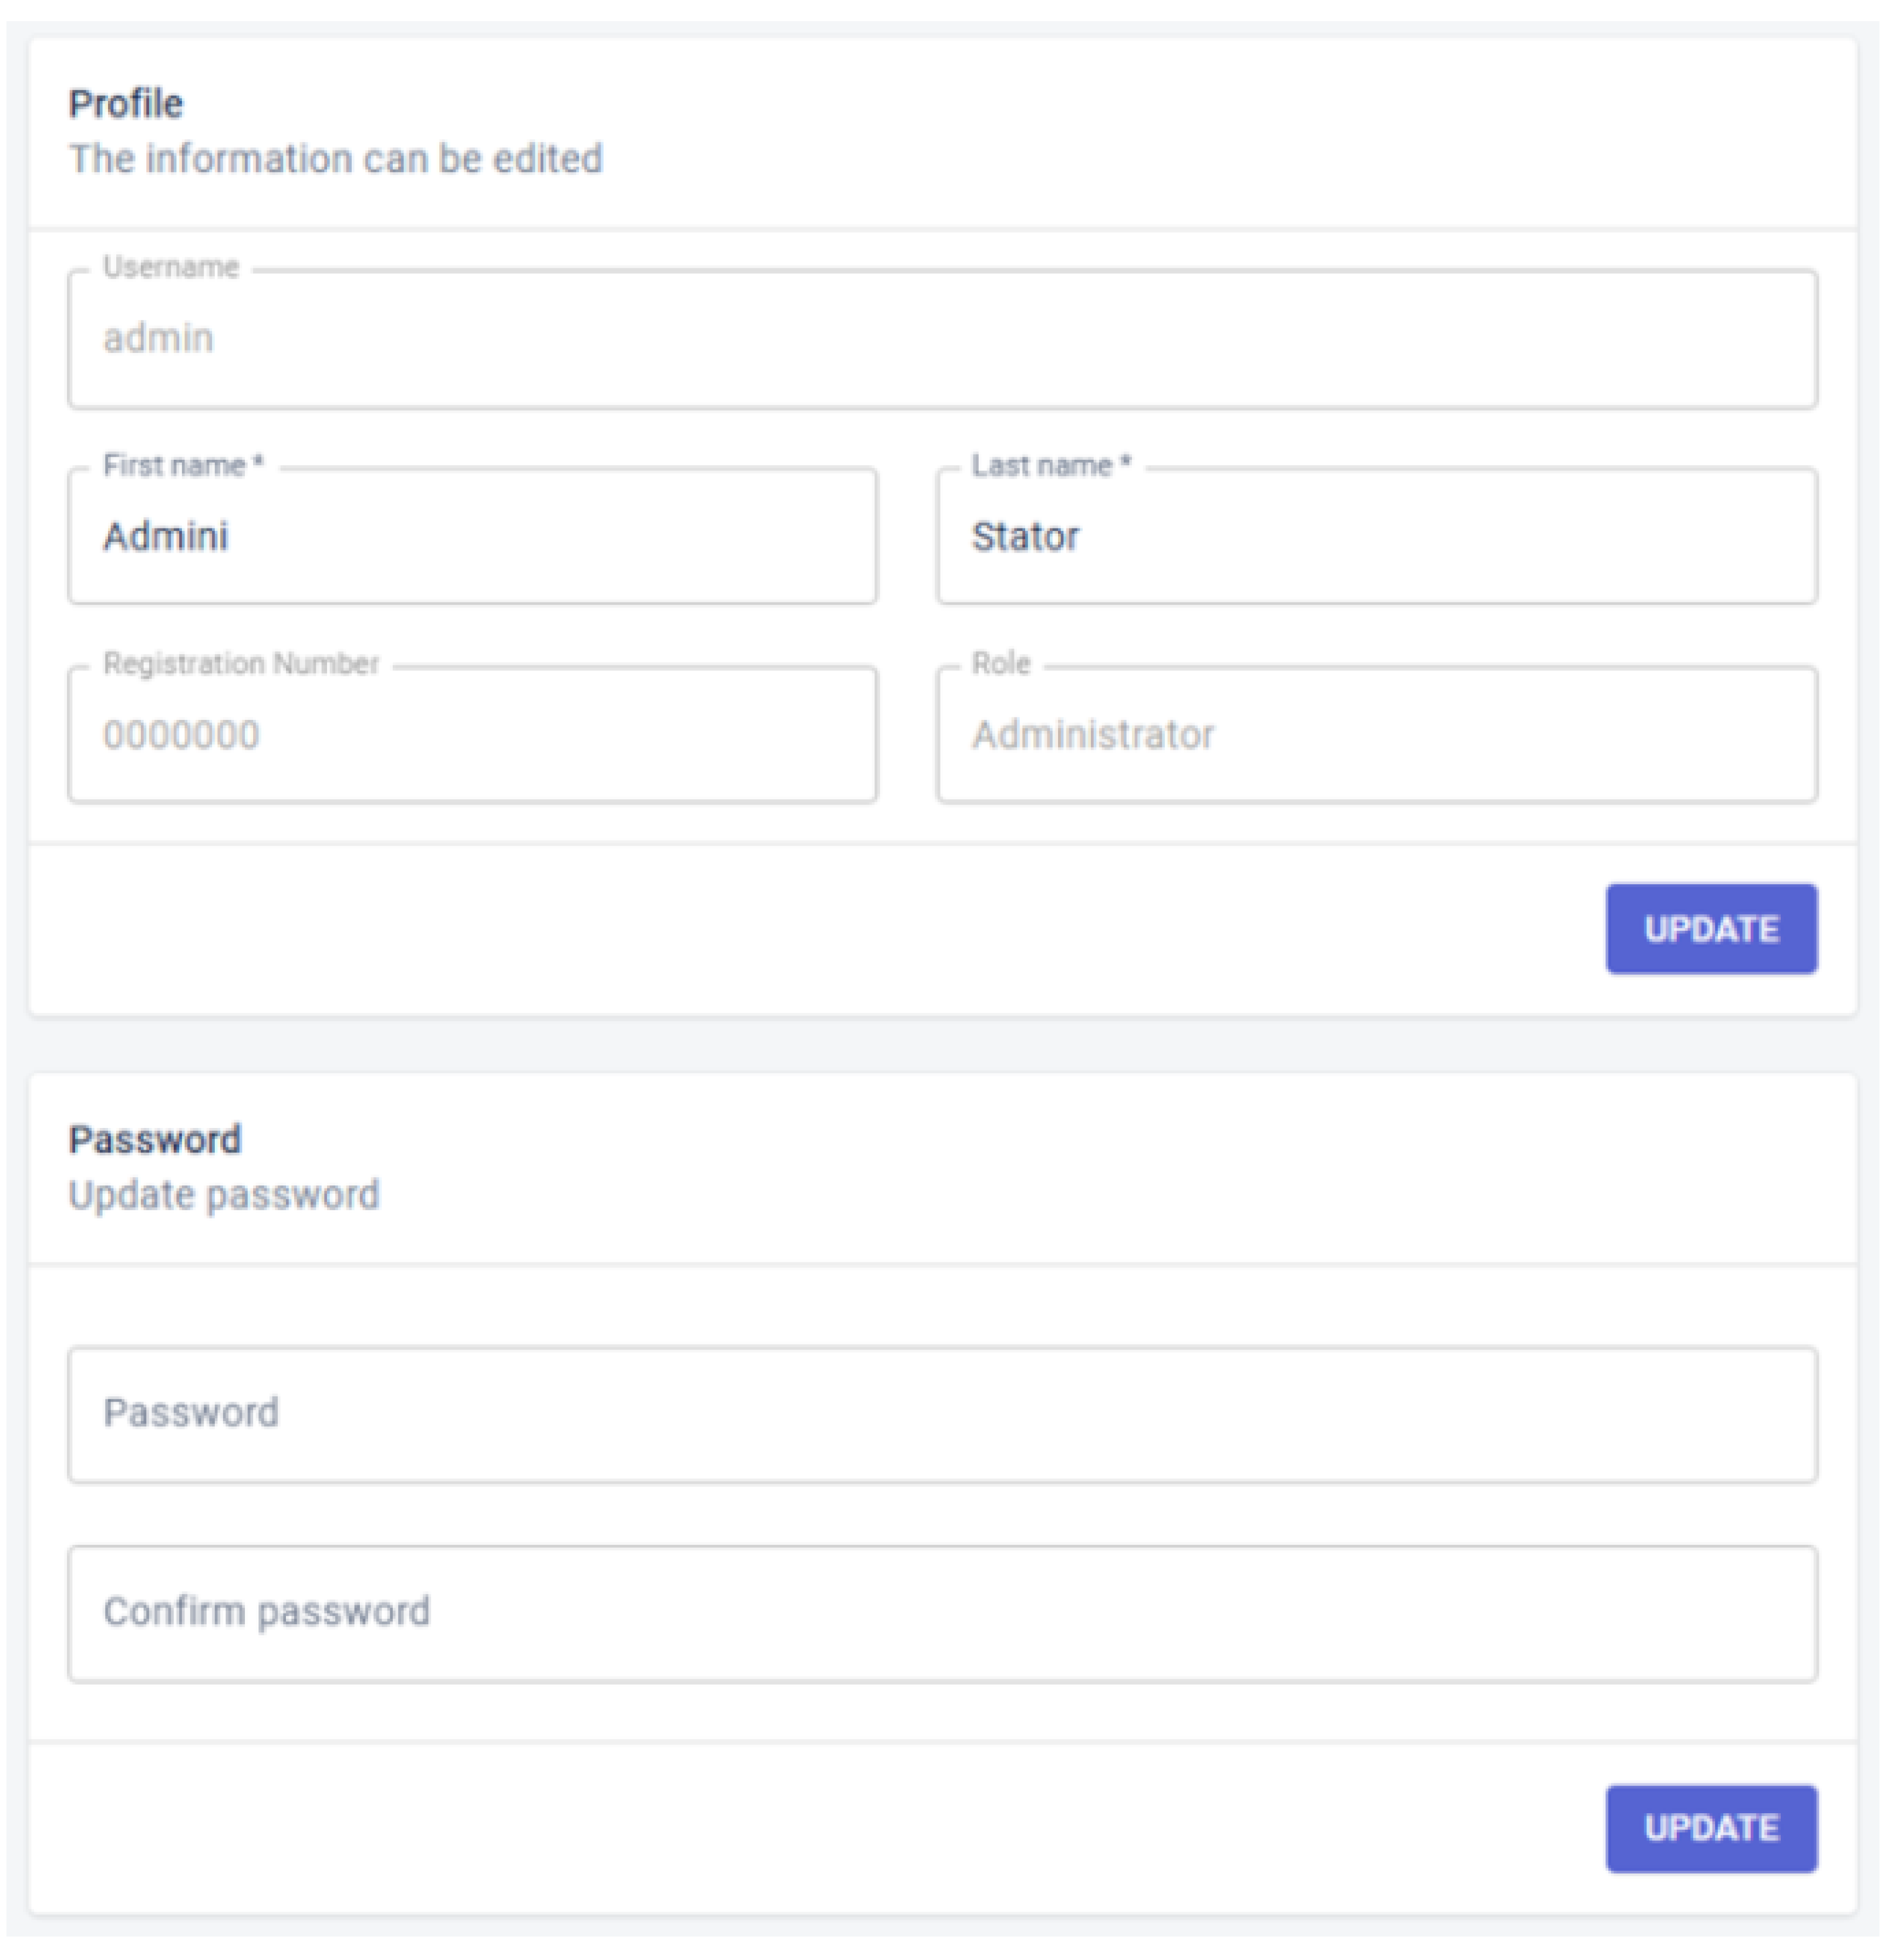Click the 'Role' floating label
This screenshot has width=1890, height=1960.
1001,663
